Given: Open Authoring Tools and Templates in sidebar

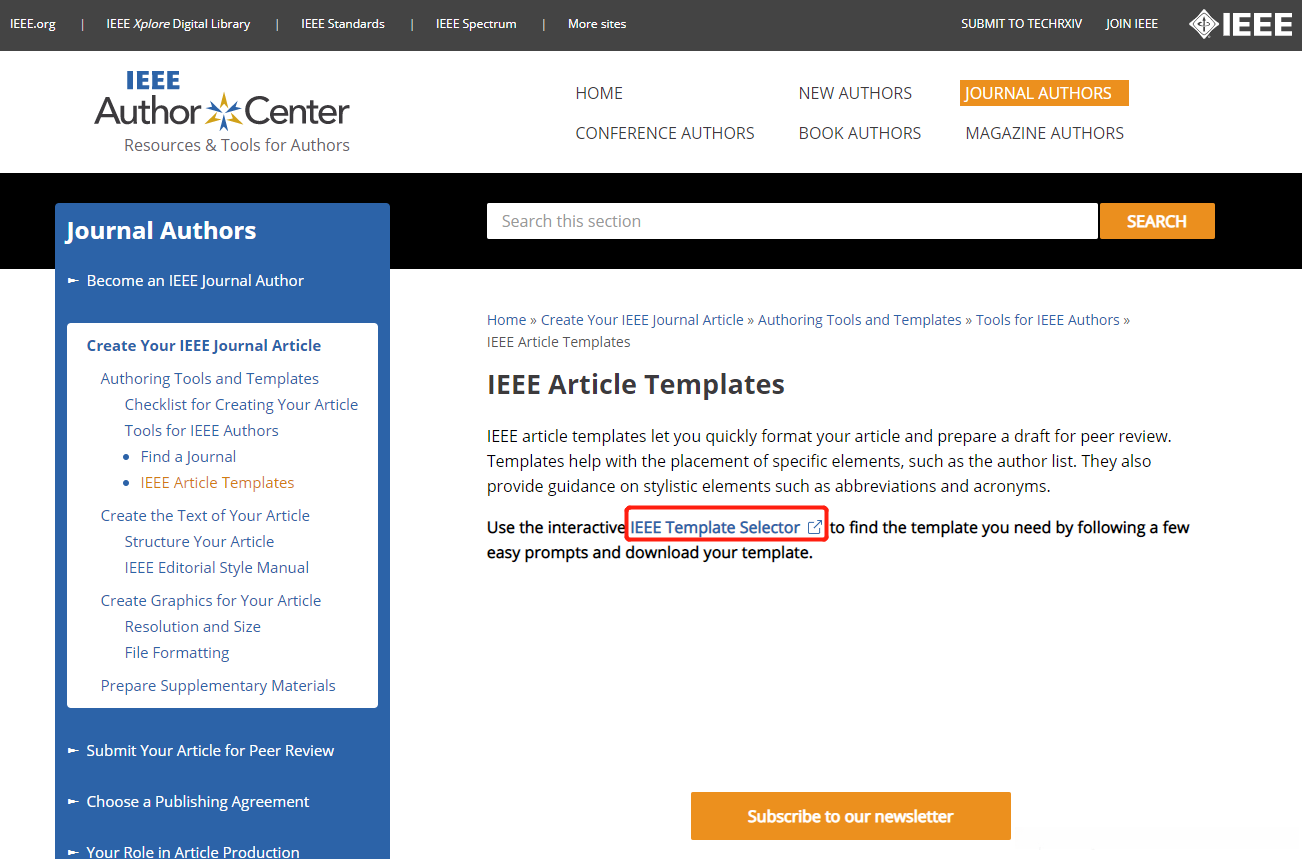Looking at the screenshot, I should coord(210,379).
